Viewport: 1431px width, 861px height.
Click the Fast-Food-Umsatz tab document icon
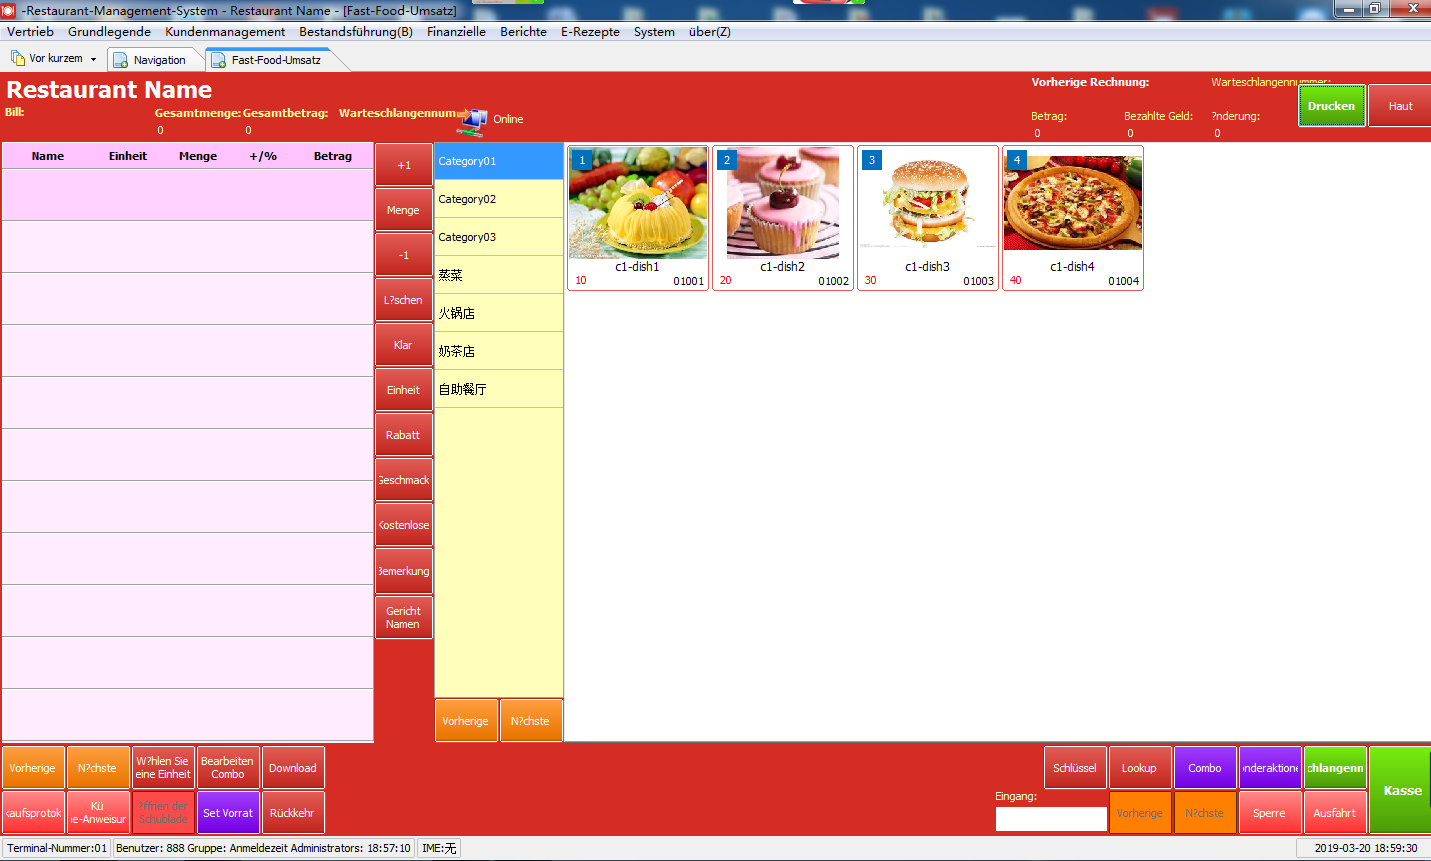pos(218,60)
